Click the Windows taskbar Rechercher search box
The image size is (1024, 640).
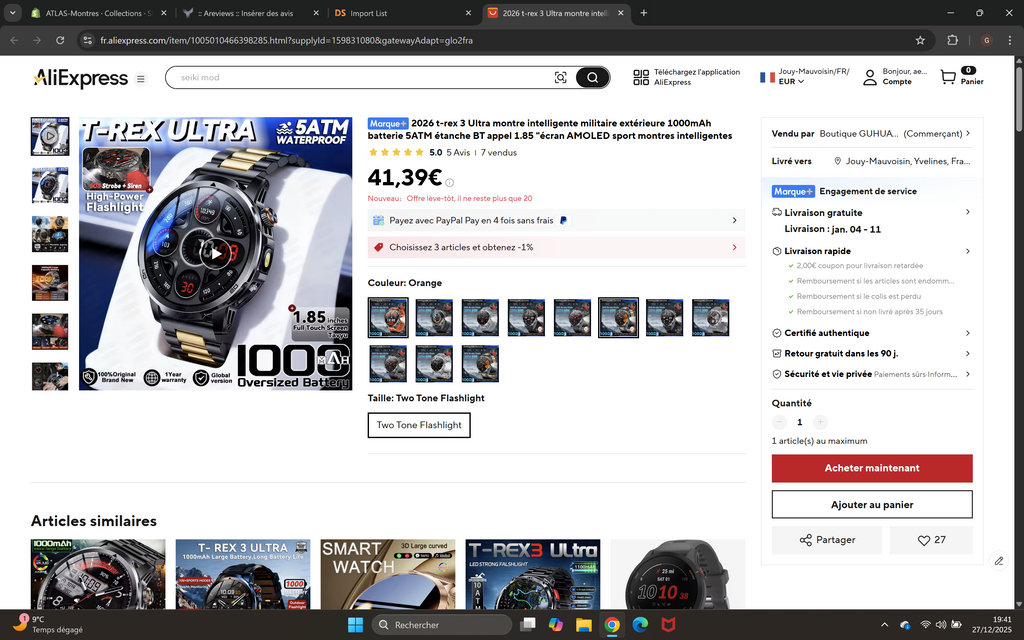coord(441,625)
